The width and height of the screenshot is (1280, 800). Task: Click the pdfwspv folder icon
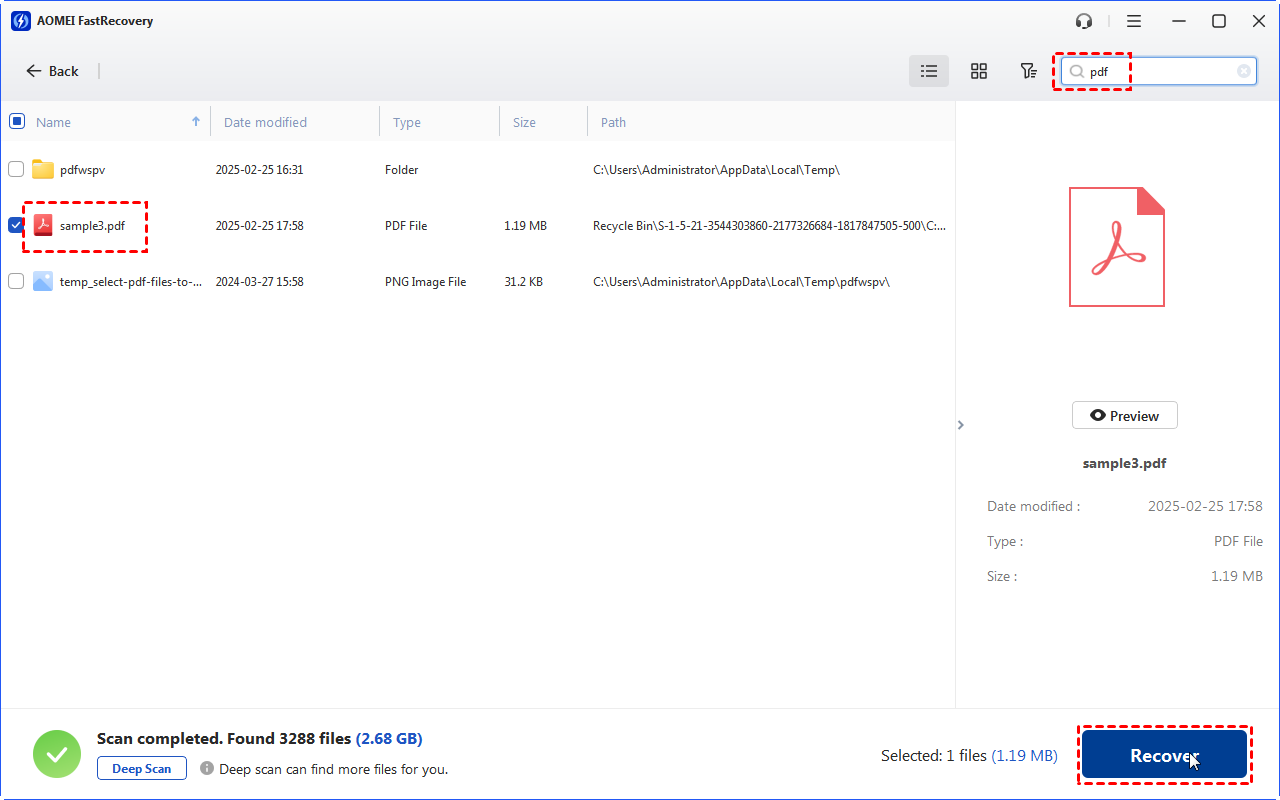[43, 169]
